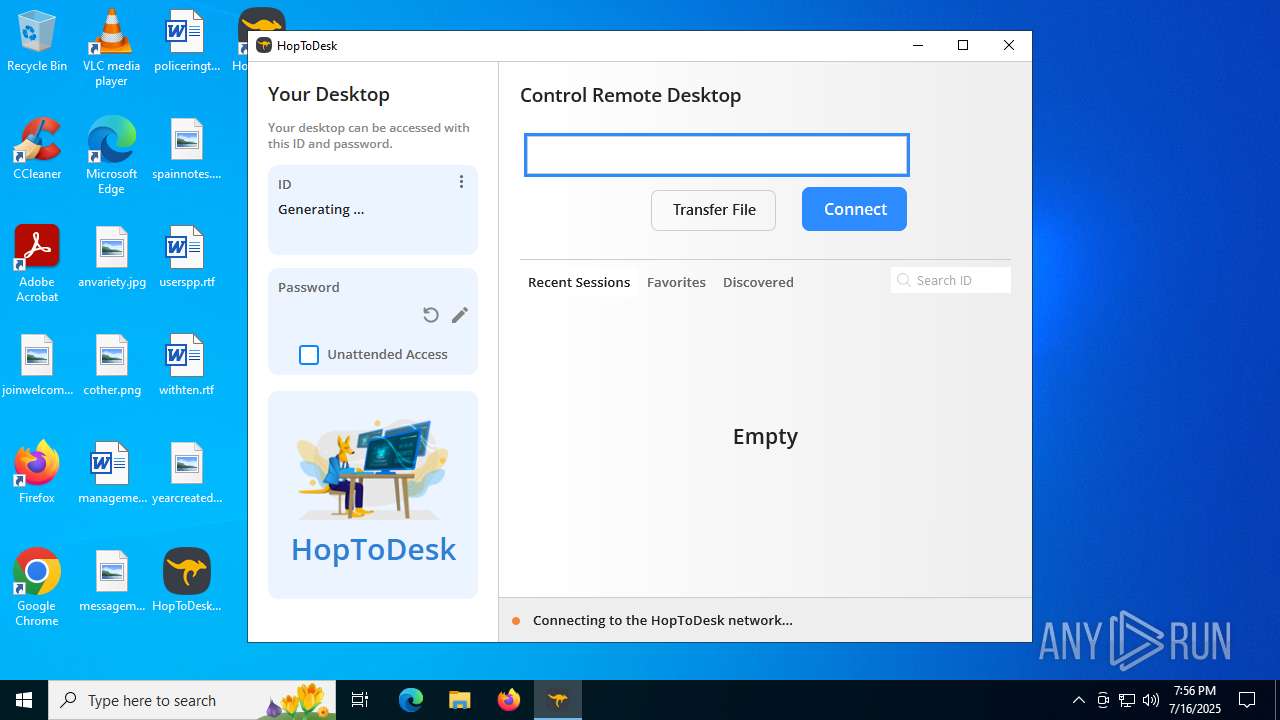Open network status tray icon

1126,700
